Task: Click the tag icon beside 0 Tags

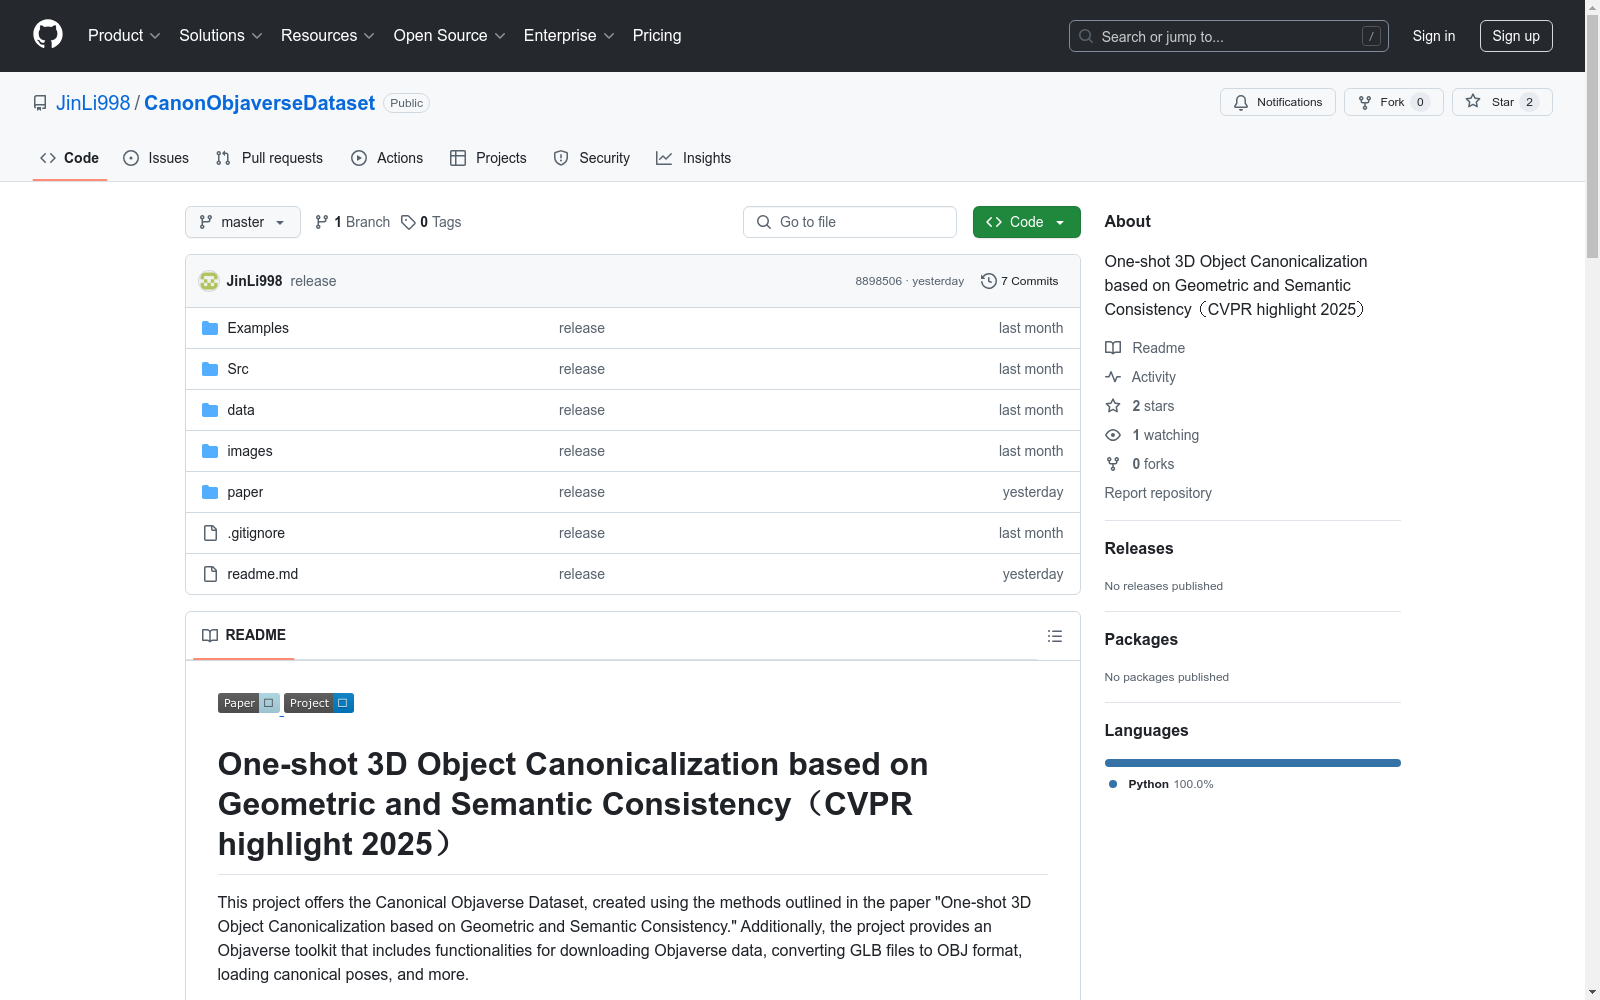Action: [x=408, y=222]
